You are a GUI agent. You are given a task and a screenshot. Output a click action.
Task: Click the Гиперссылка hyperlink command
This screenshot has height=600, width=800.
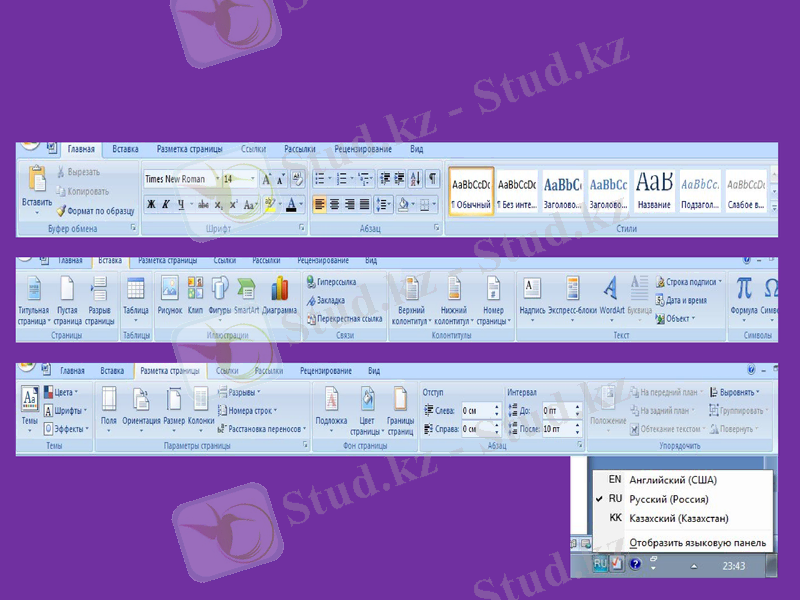(331, 282)
